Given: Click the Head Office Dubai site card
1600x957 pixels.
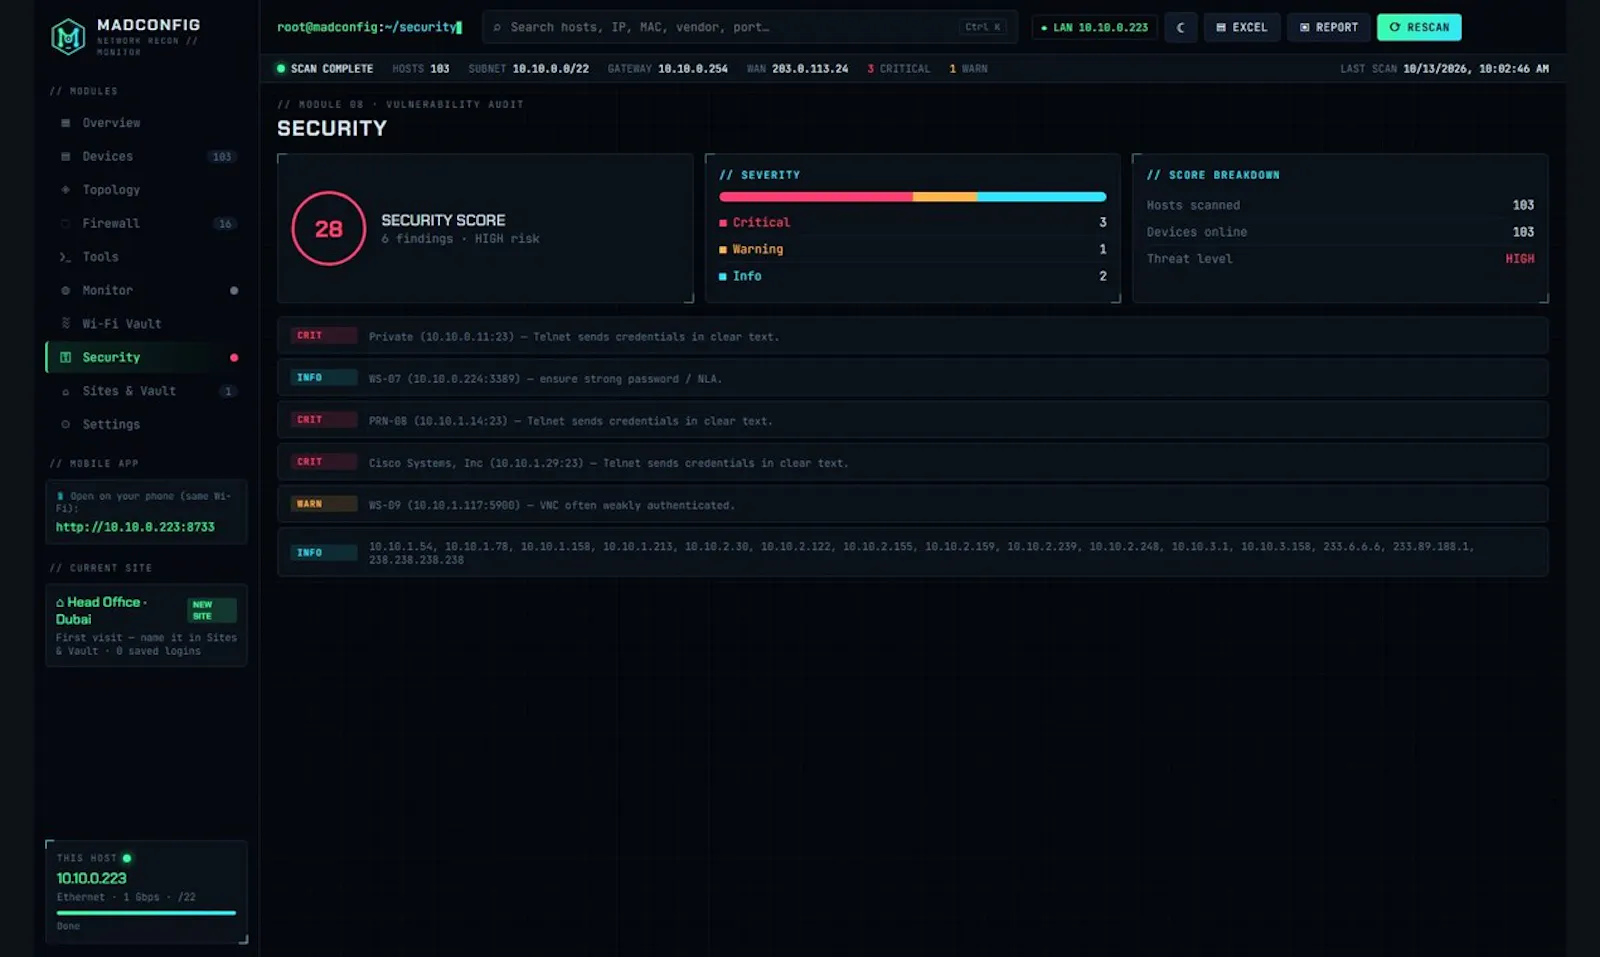Looking at the screenshot, I should click(x=146, y=625).
